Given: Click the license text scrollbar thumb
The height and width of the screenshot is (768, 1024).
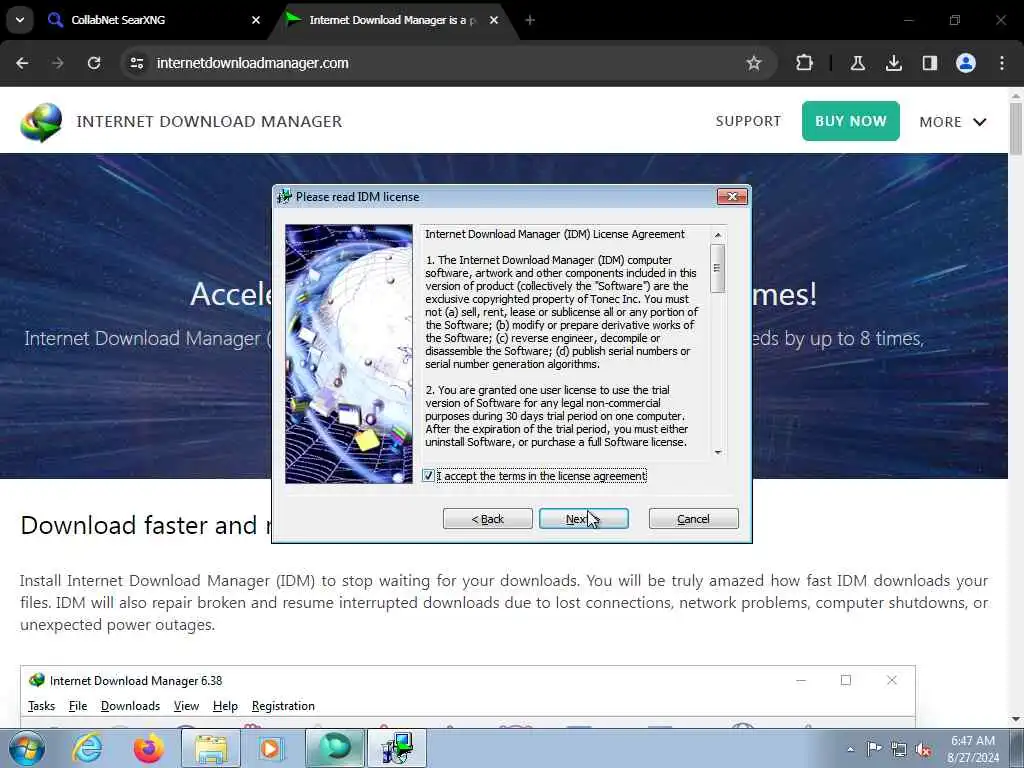Looking at the screenshot, I should [718, 268].
